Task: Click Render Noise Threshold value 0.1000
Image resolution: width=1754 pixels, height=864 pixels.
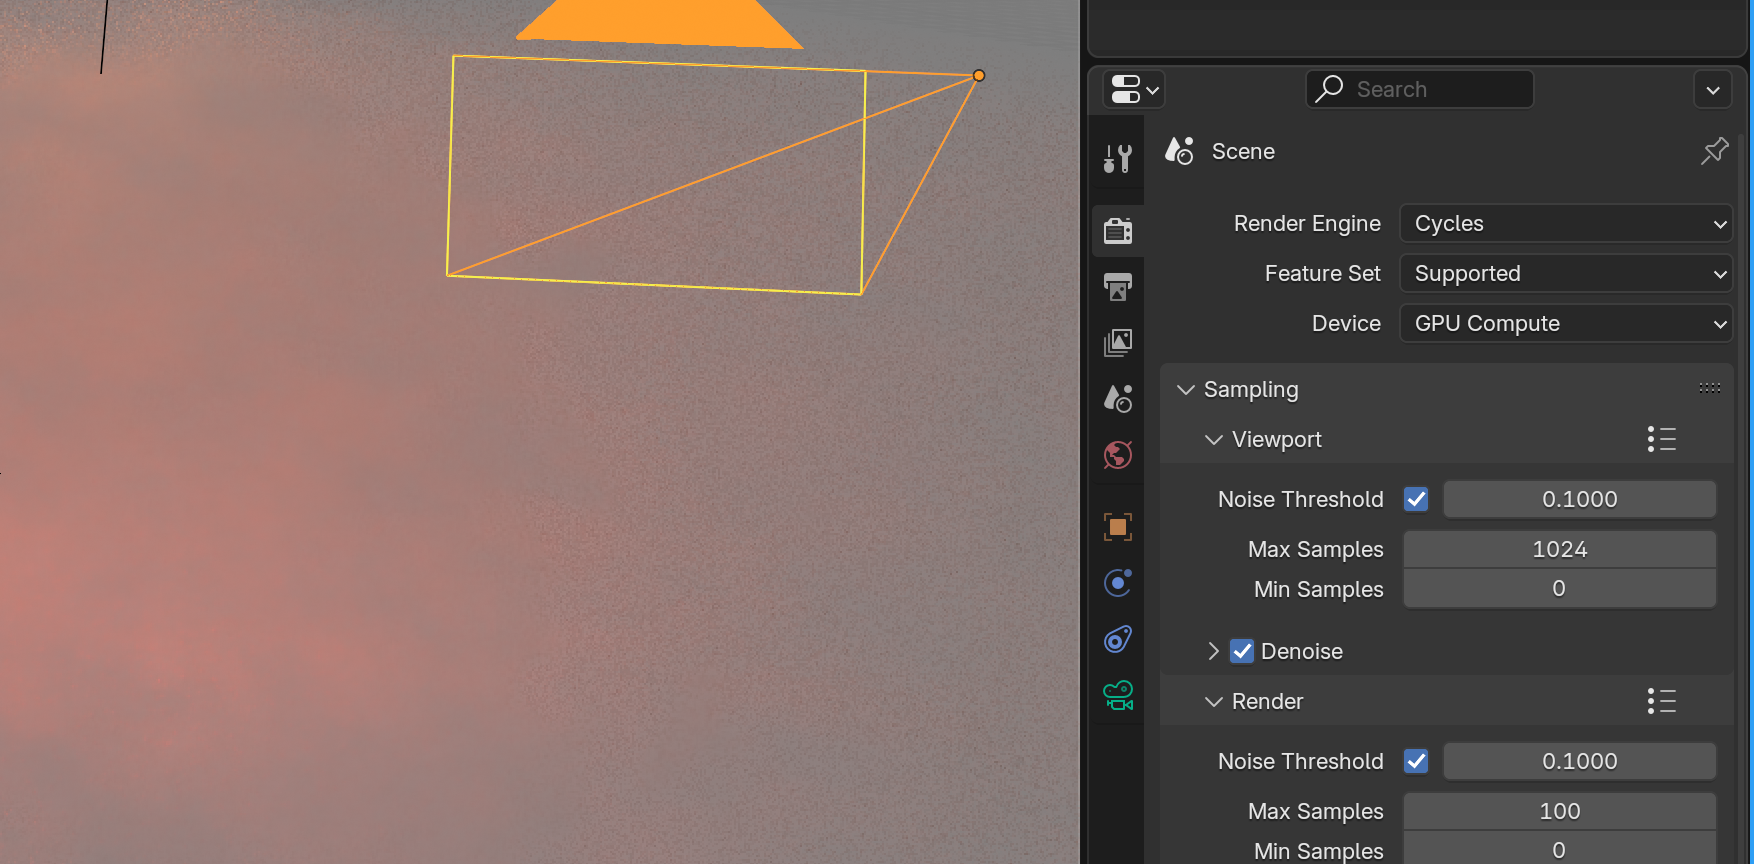Action: coord(1579,761)
